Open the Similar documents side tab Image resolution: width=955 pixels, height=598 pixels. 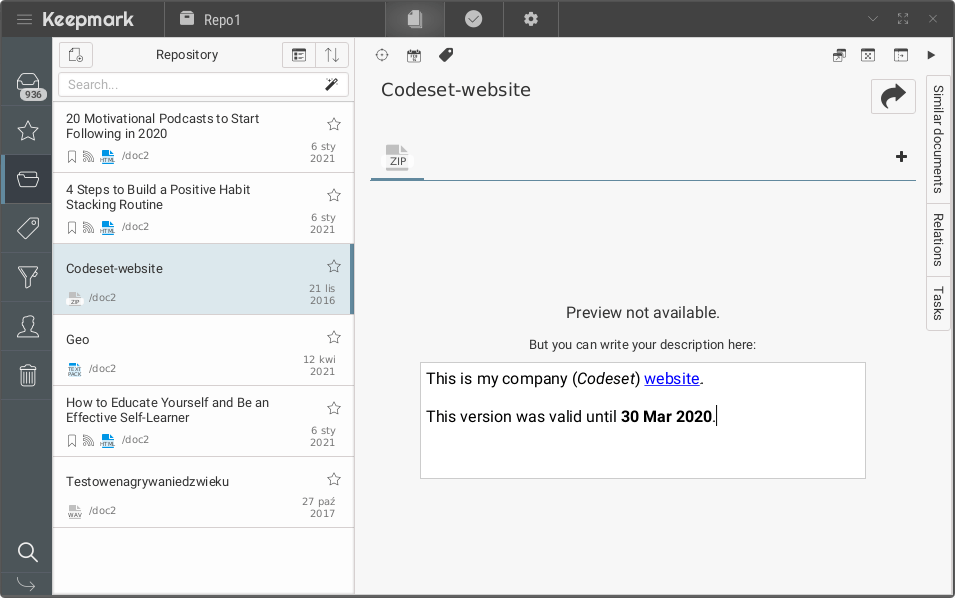pos(938,138)
